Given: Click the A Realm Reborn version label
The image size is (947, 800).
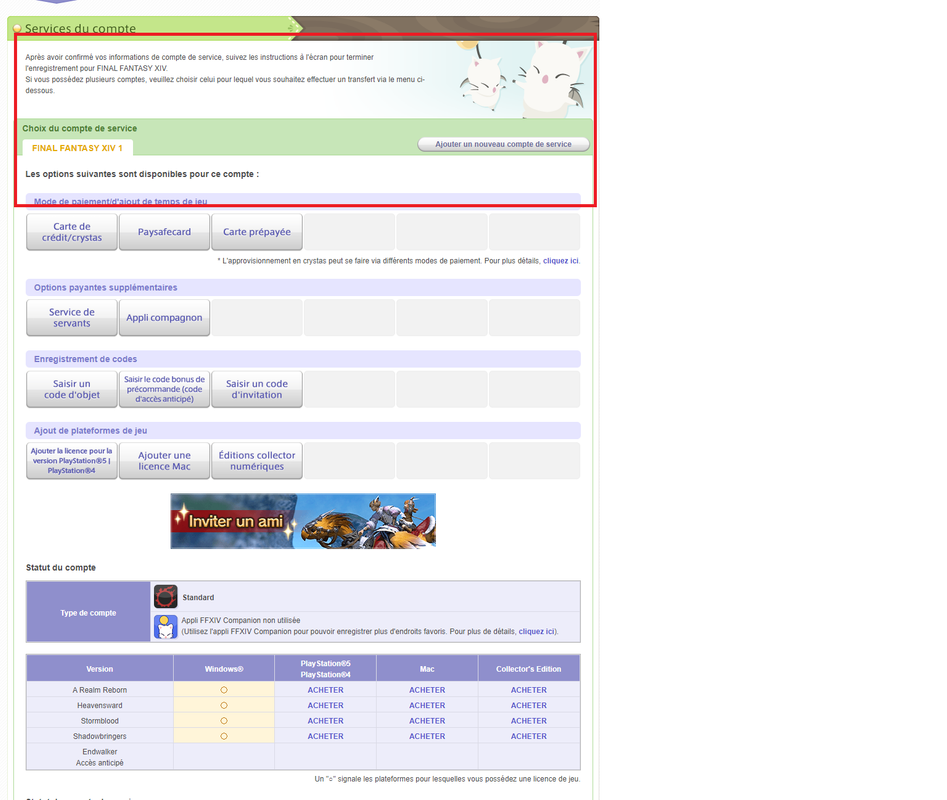Looking at the screenshot, I should [100, 690].
